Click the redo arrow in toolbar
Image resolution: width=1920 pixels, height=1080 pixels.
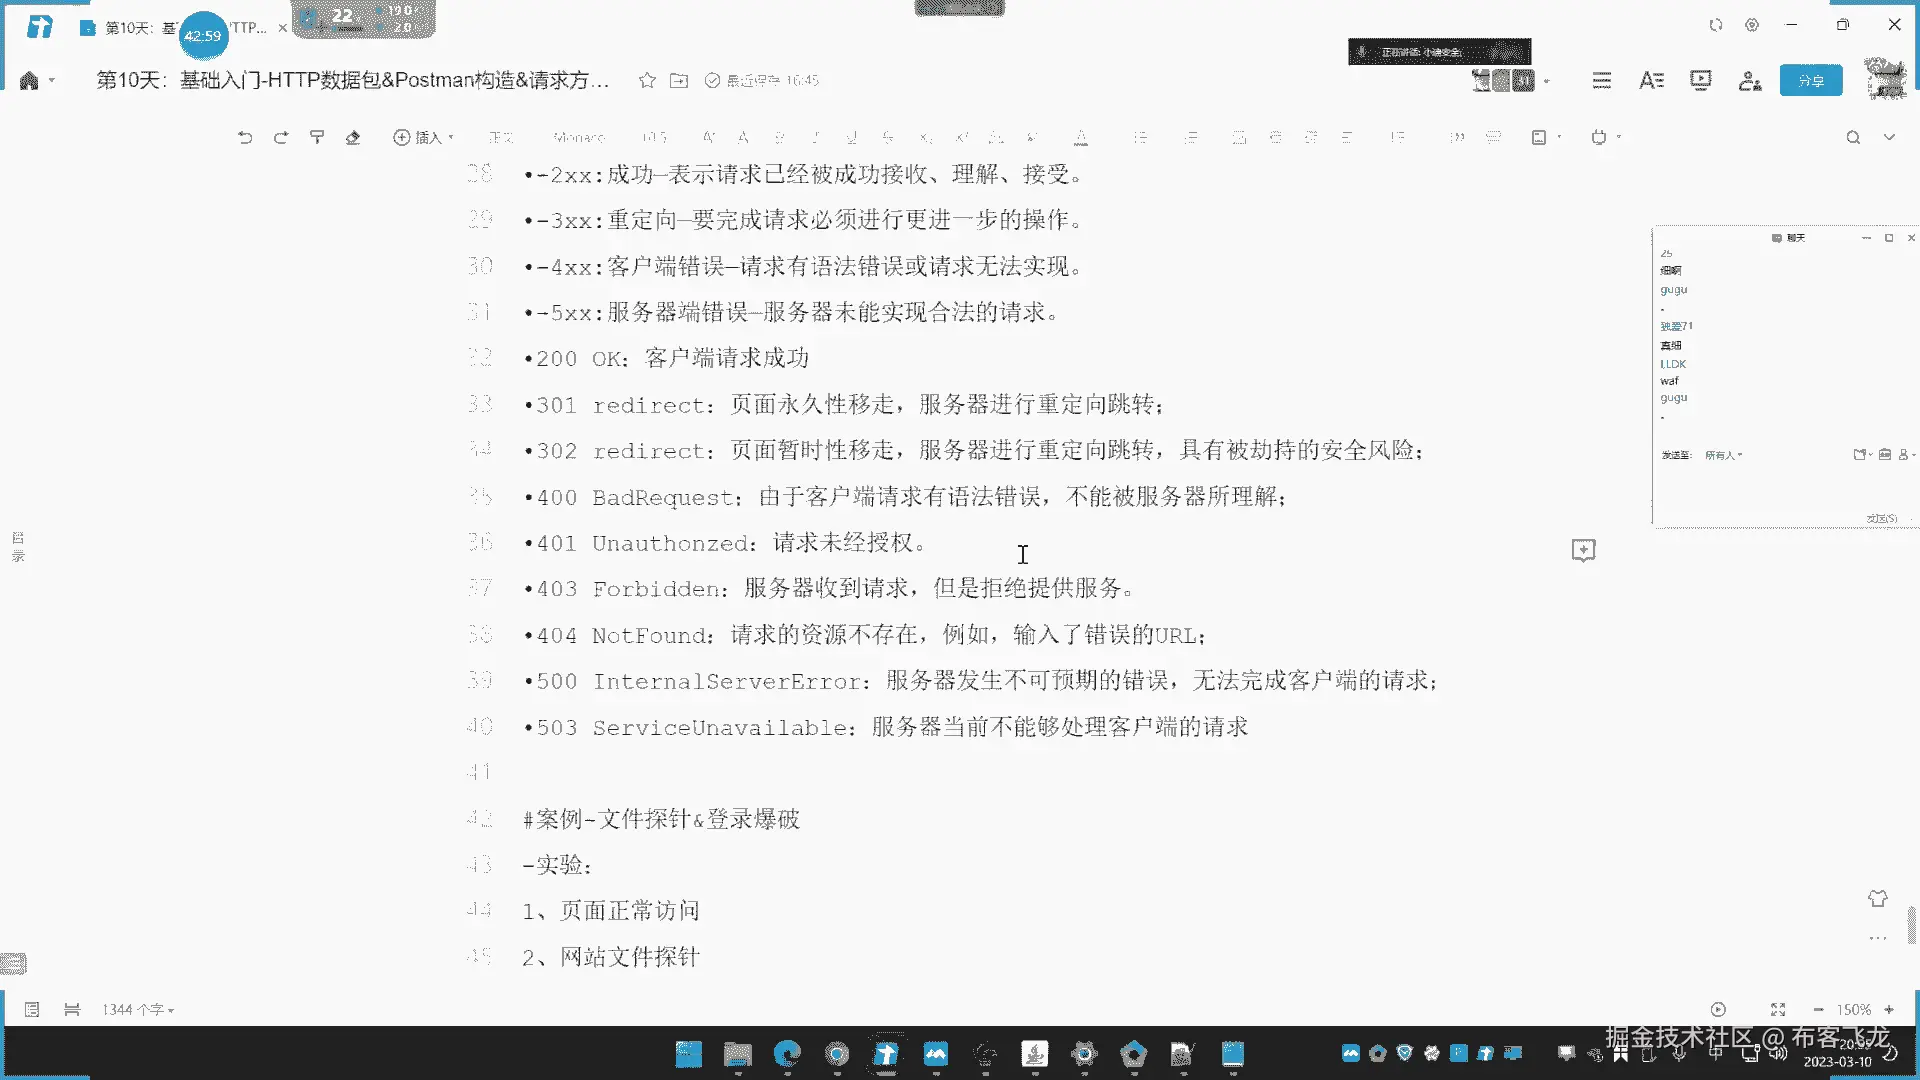click(281, 137)
